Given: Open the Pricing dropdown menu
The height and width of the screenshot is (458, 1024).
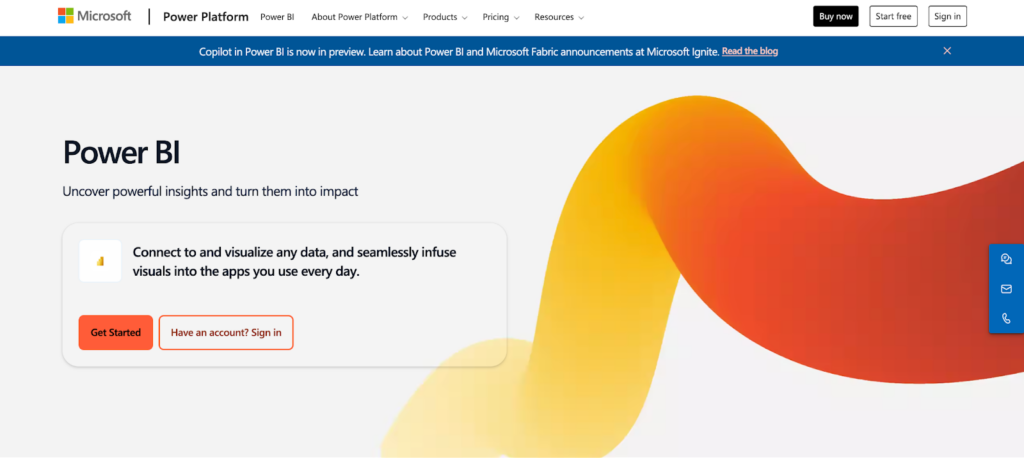Looking at the screenshot, I should tap(501, 17).
